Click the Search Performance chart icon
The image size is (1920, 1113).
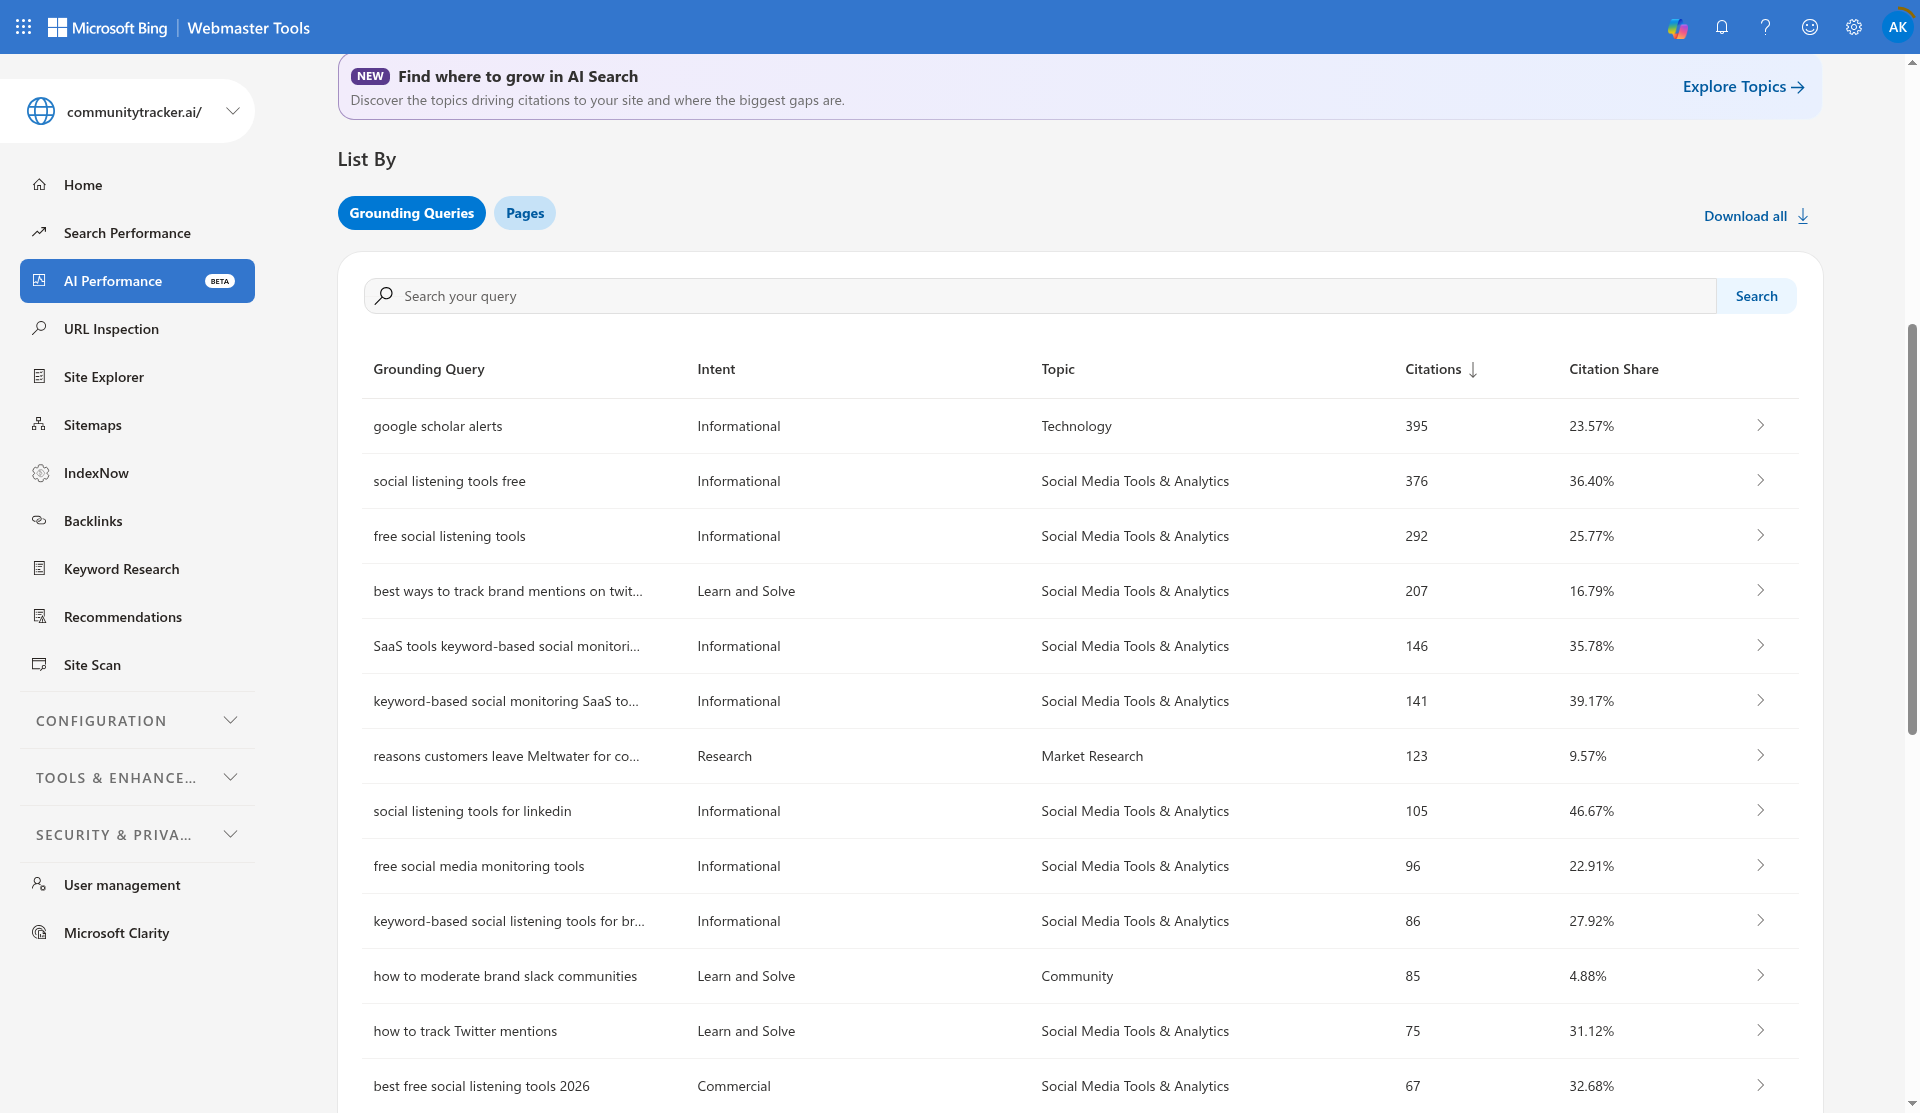39,232
